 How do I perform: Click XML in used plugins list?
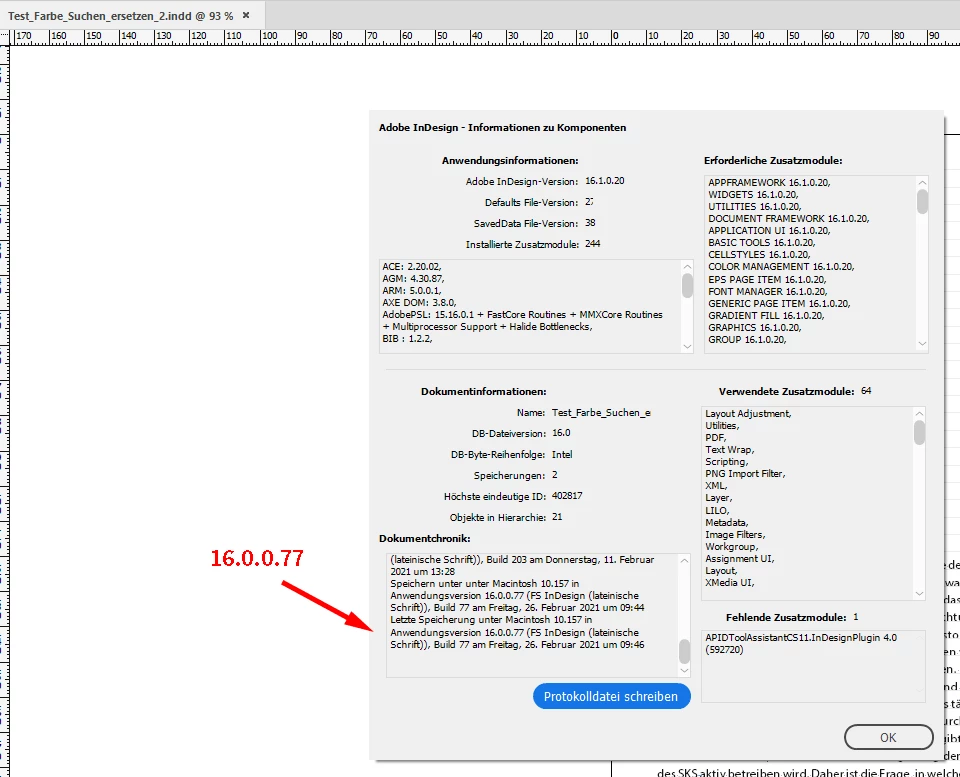pos(716,486)
